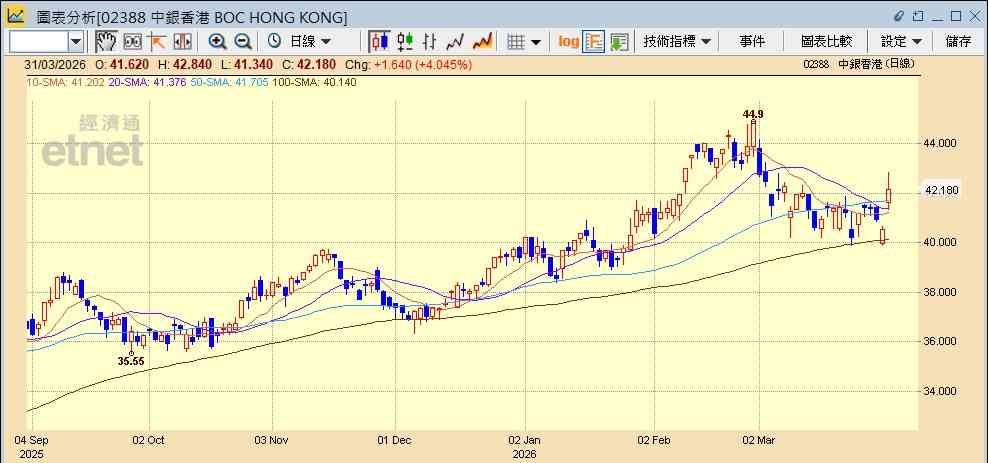Click the 38.000 price axis label
989x463 pixels.
tap(940, 292)
